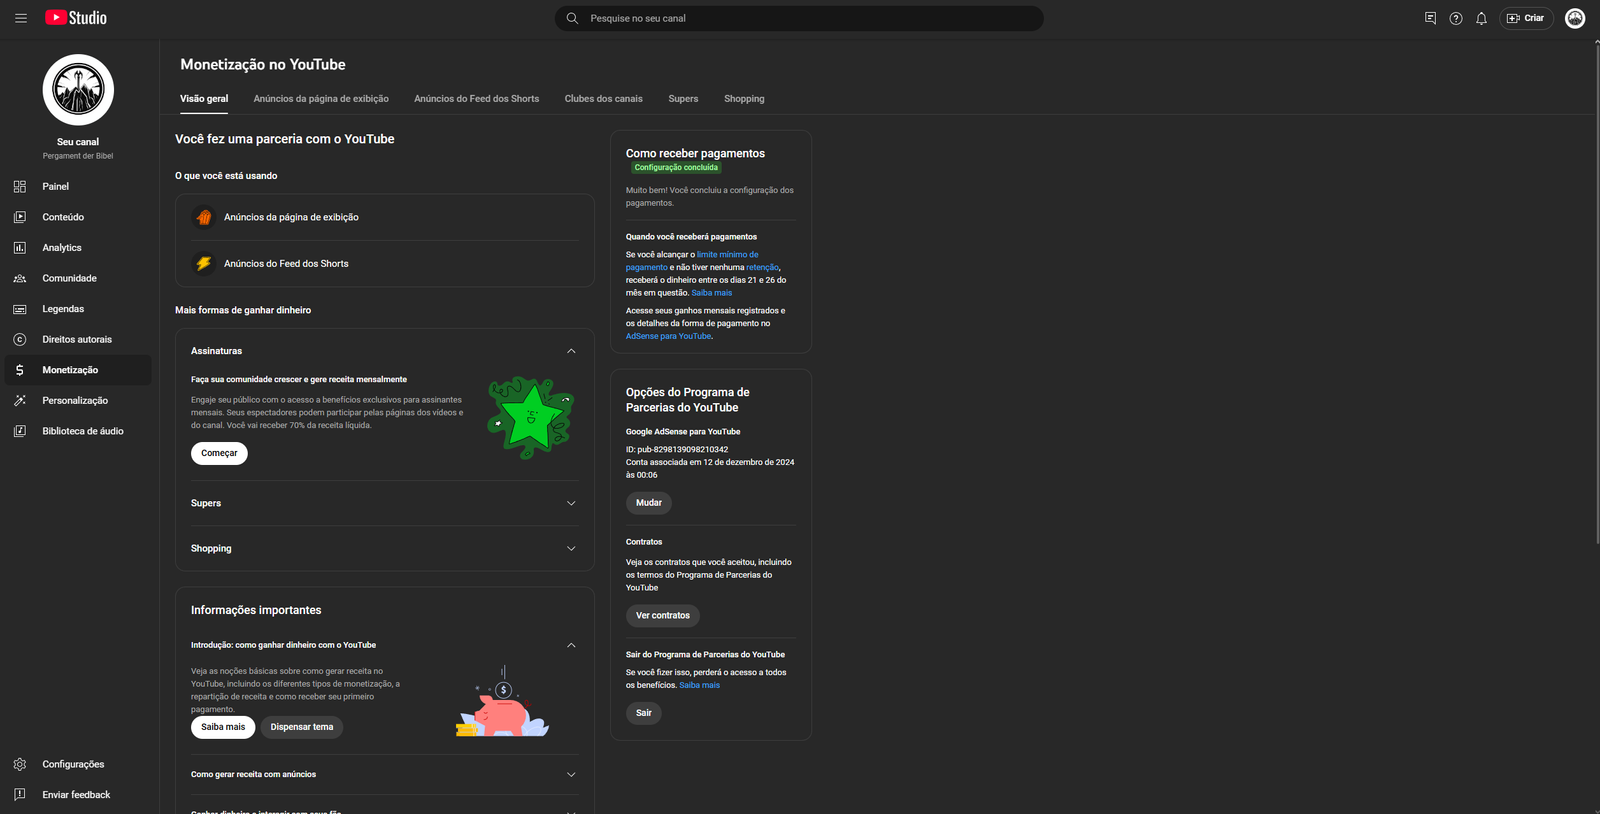Image resolution: width=1600 pixels, height=814 pixels.
Task: Click the Enviar feedback icon
Action: click(20, 795)
